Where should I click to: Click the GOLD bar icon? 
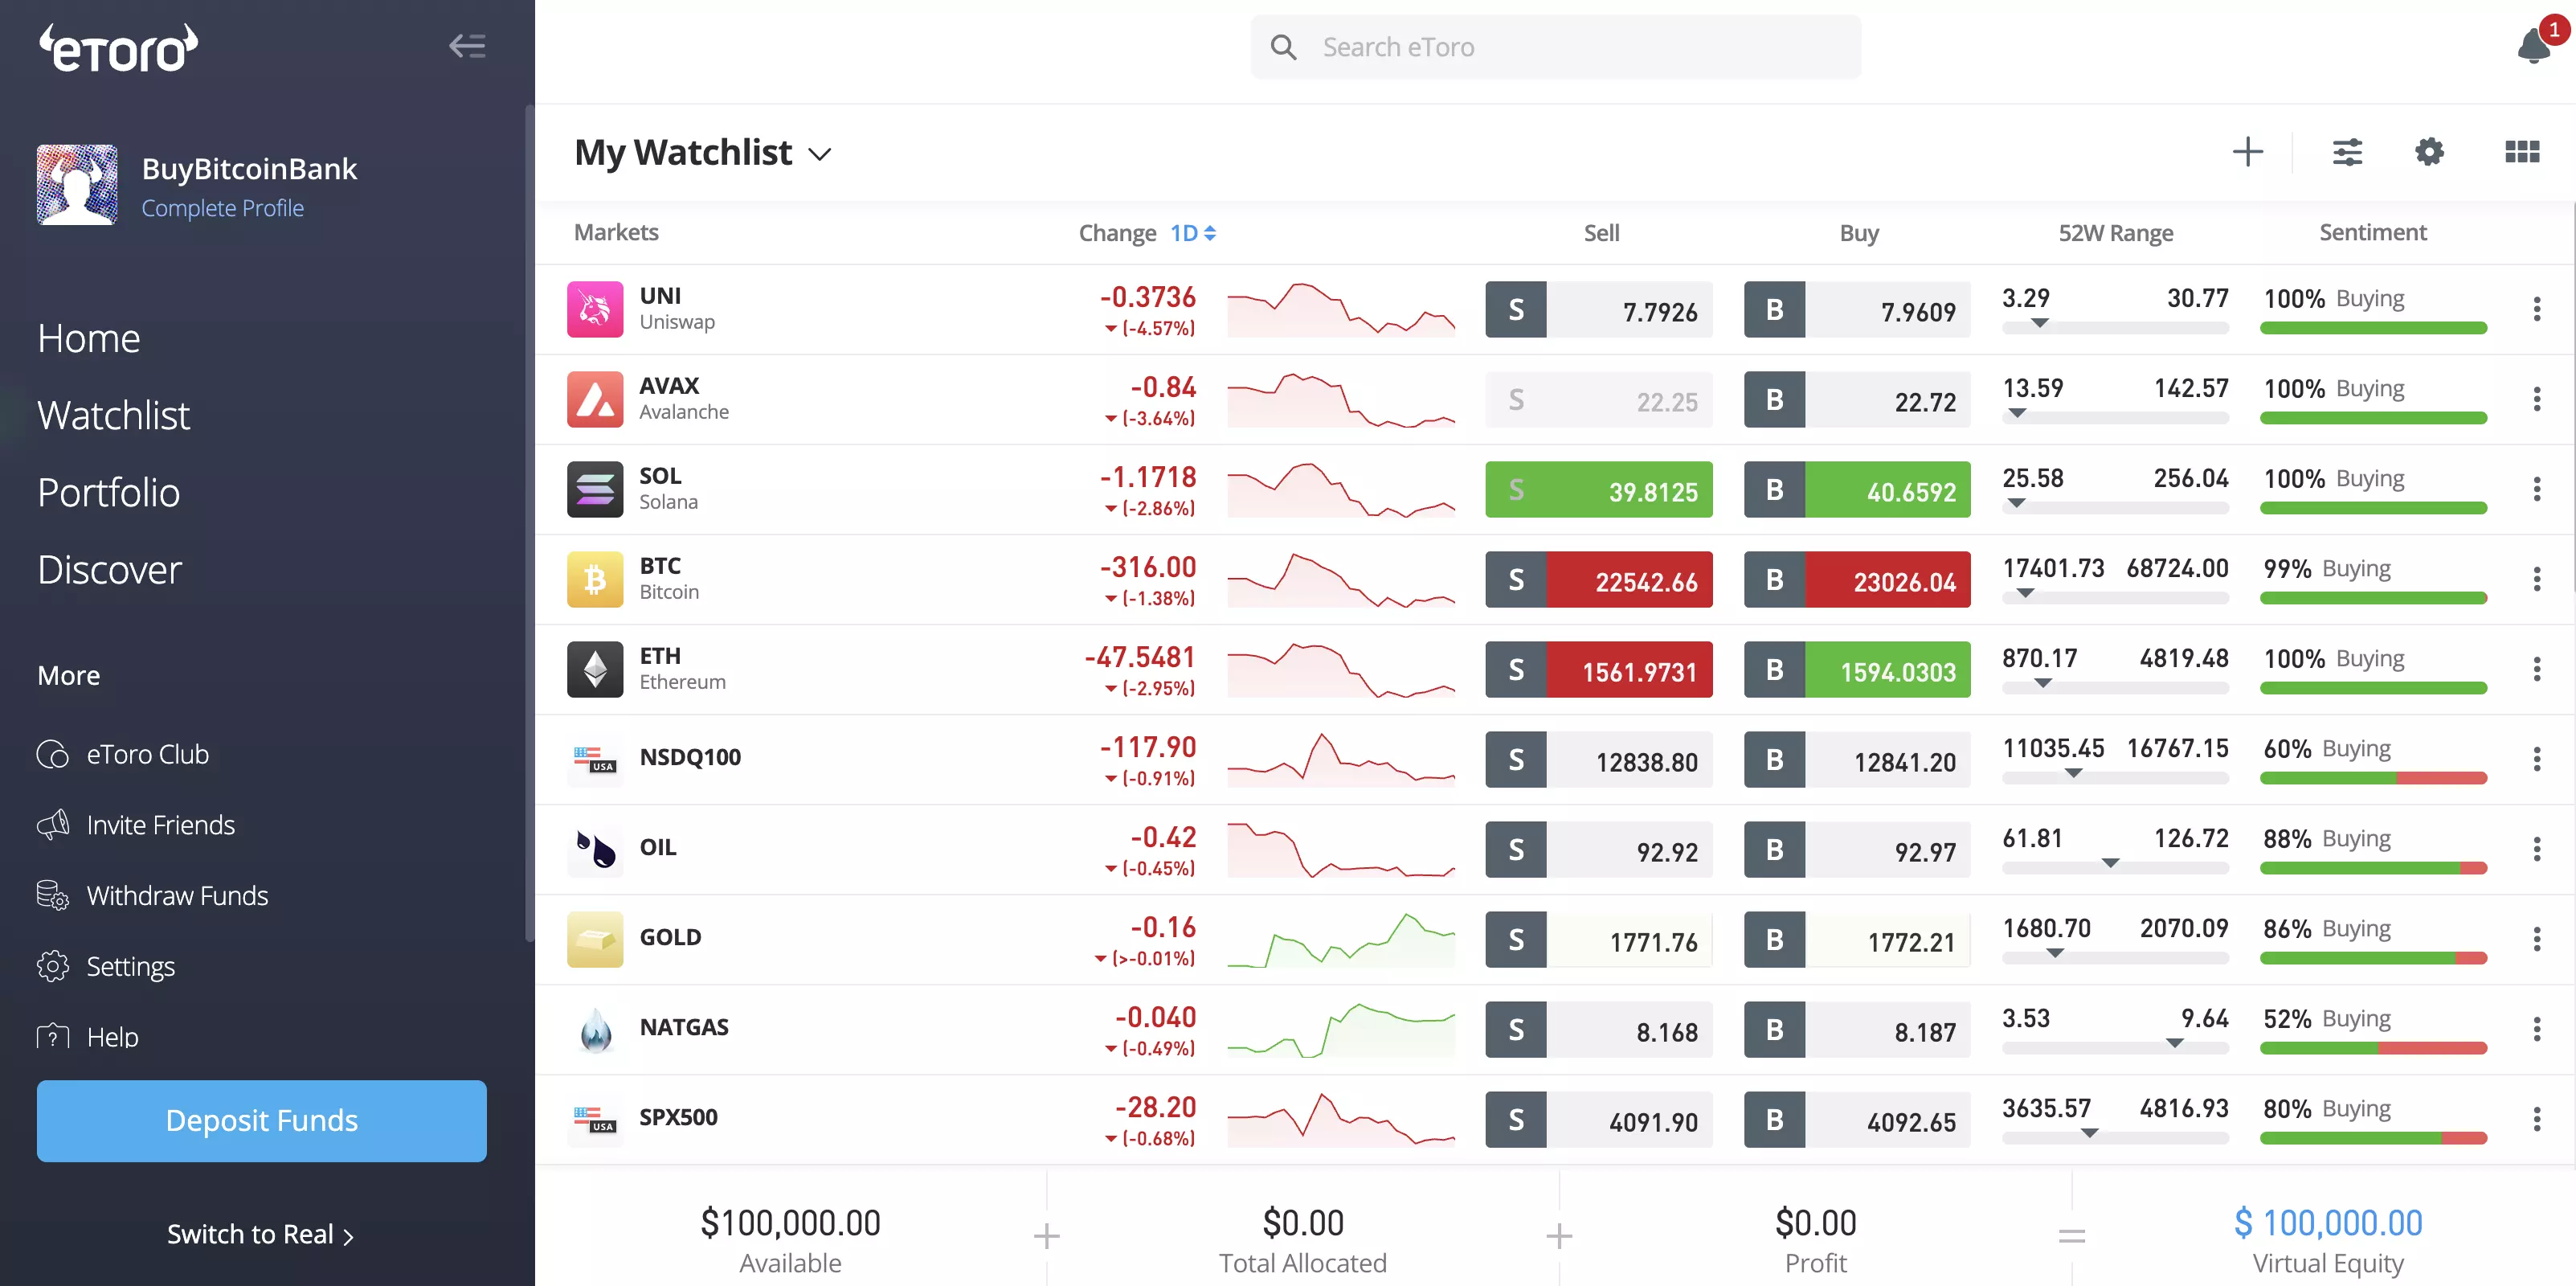click(595, 939)
